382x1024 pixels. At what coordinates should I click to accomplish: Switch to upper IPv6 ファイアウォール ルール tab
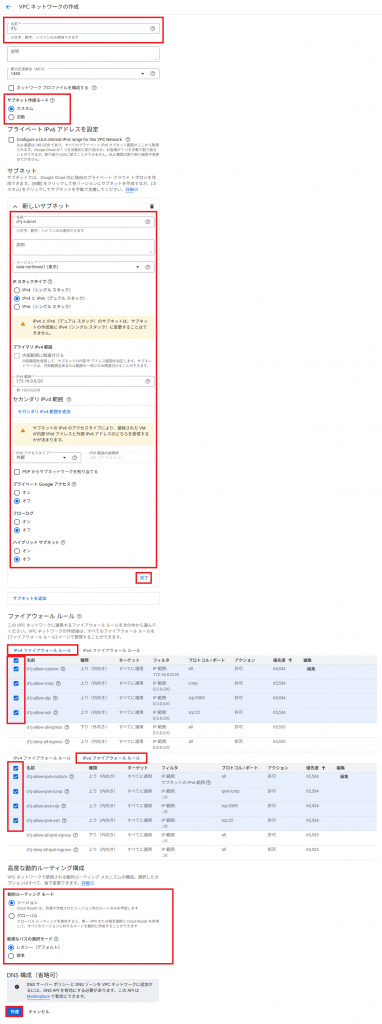pos(111,651)
